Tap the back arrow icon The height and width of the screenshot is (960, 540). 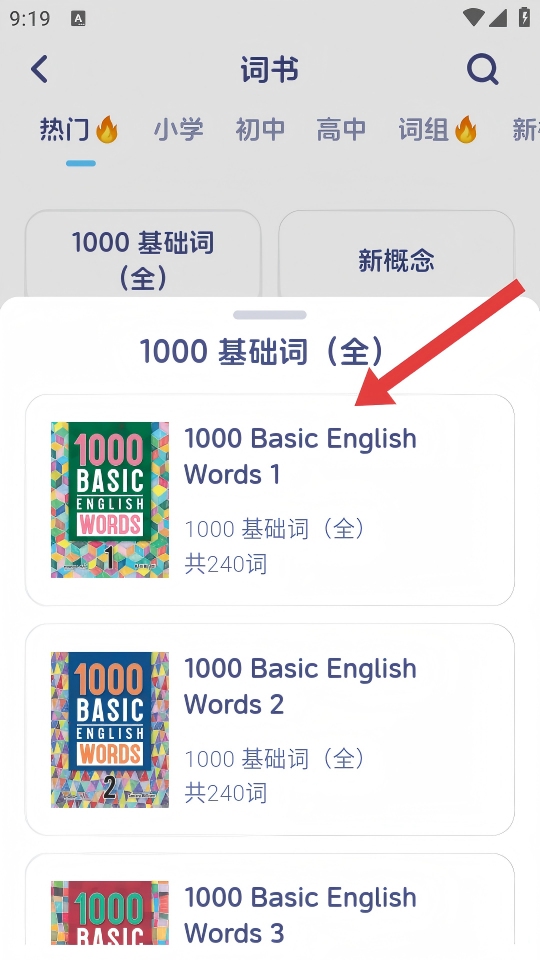point(40,69)
